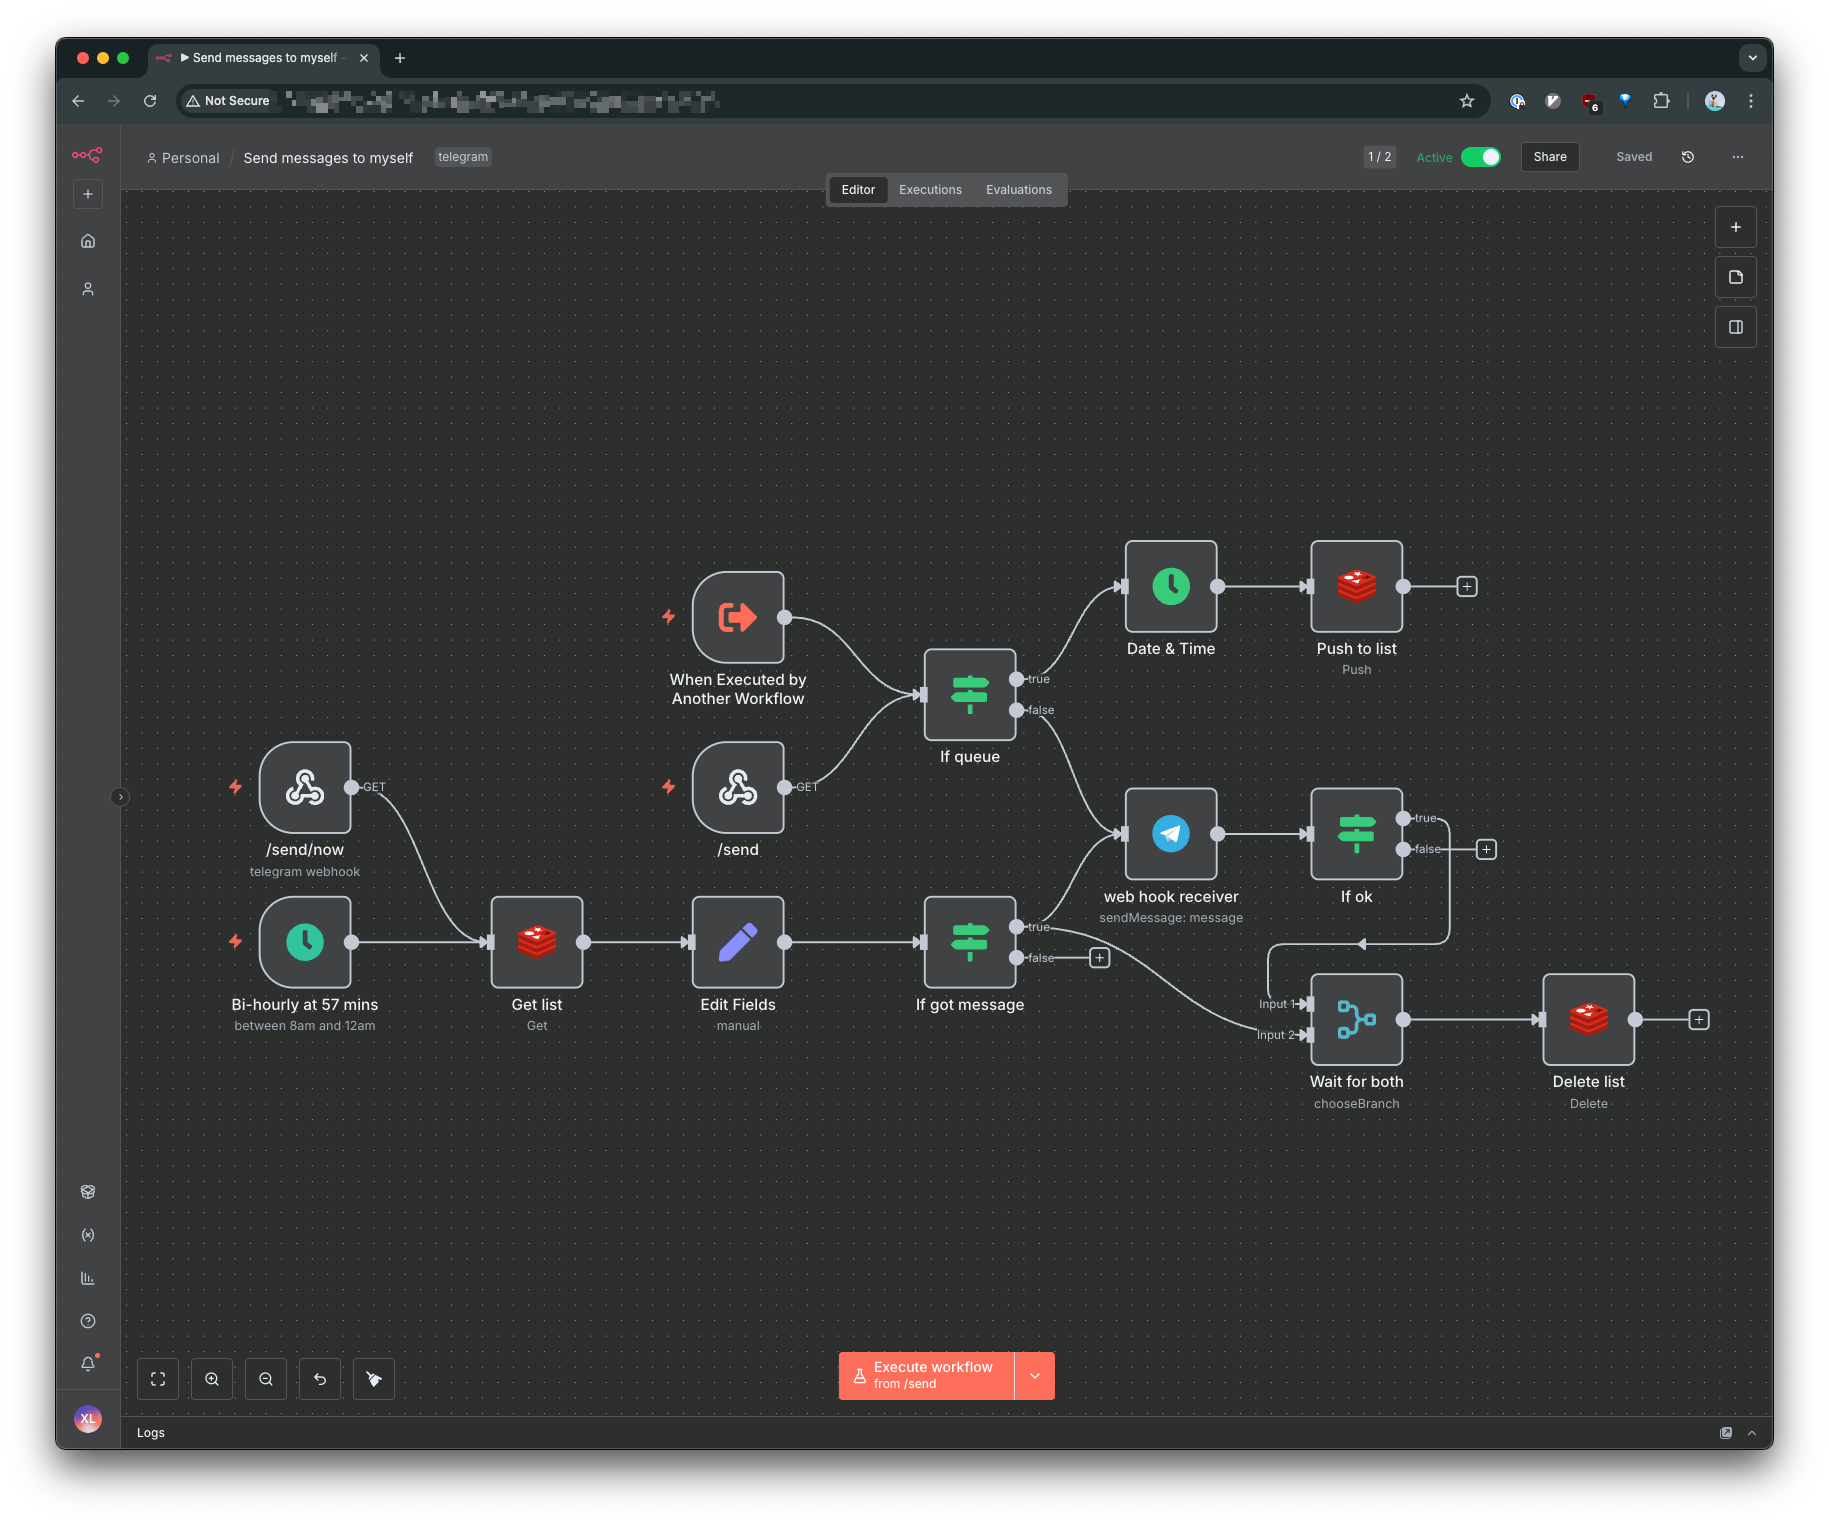This screenshot has height=1523, width=1829.
Task: Click the zoom in canvas button
Action: coord(212,1379)
